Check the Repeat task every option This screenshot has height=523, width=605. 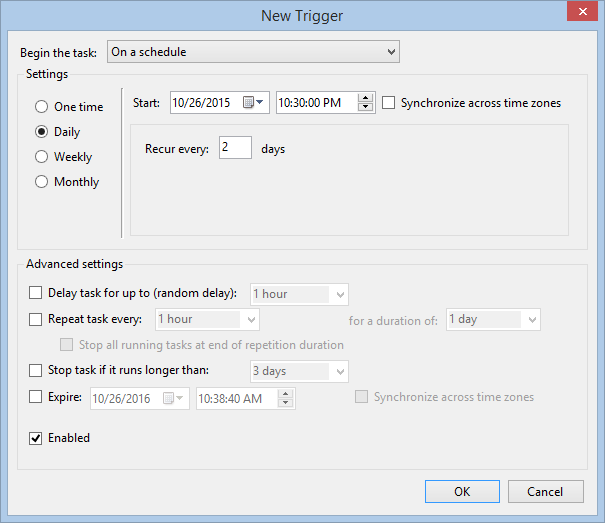coord(36,320)
